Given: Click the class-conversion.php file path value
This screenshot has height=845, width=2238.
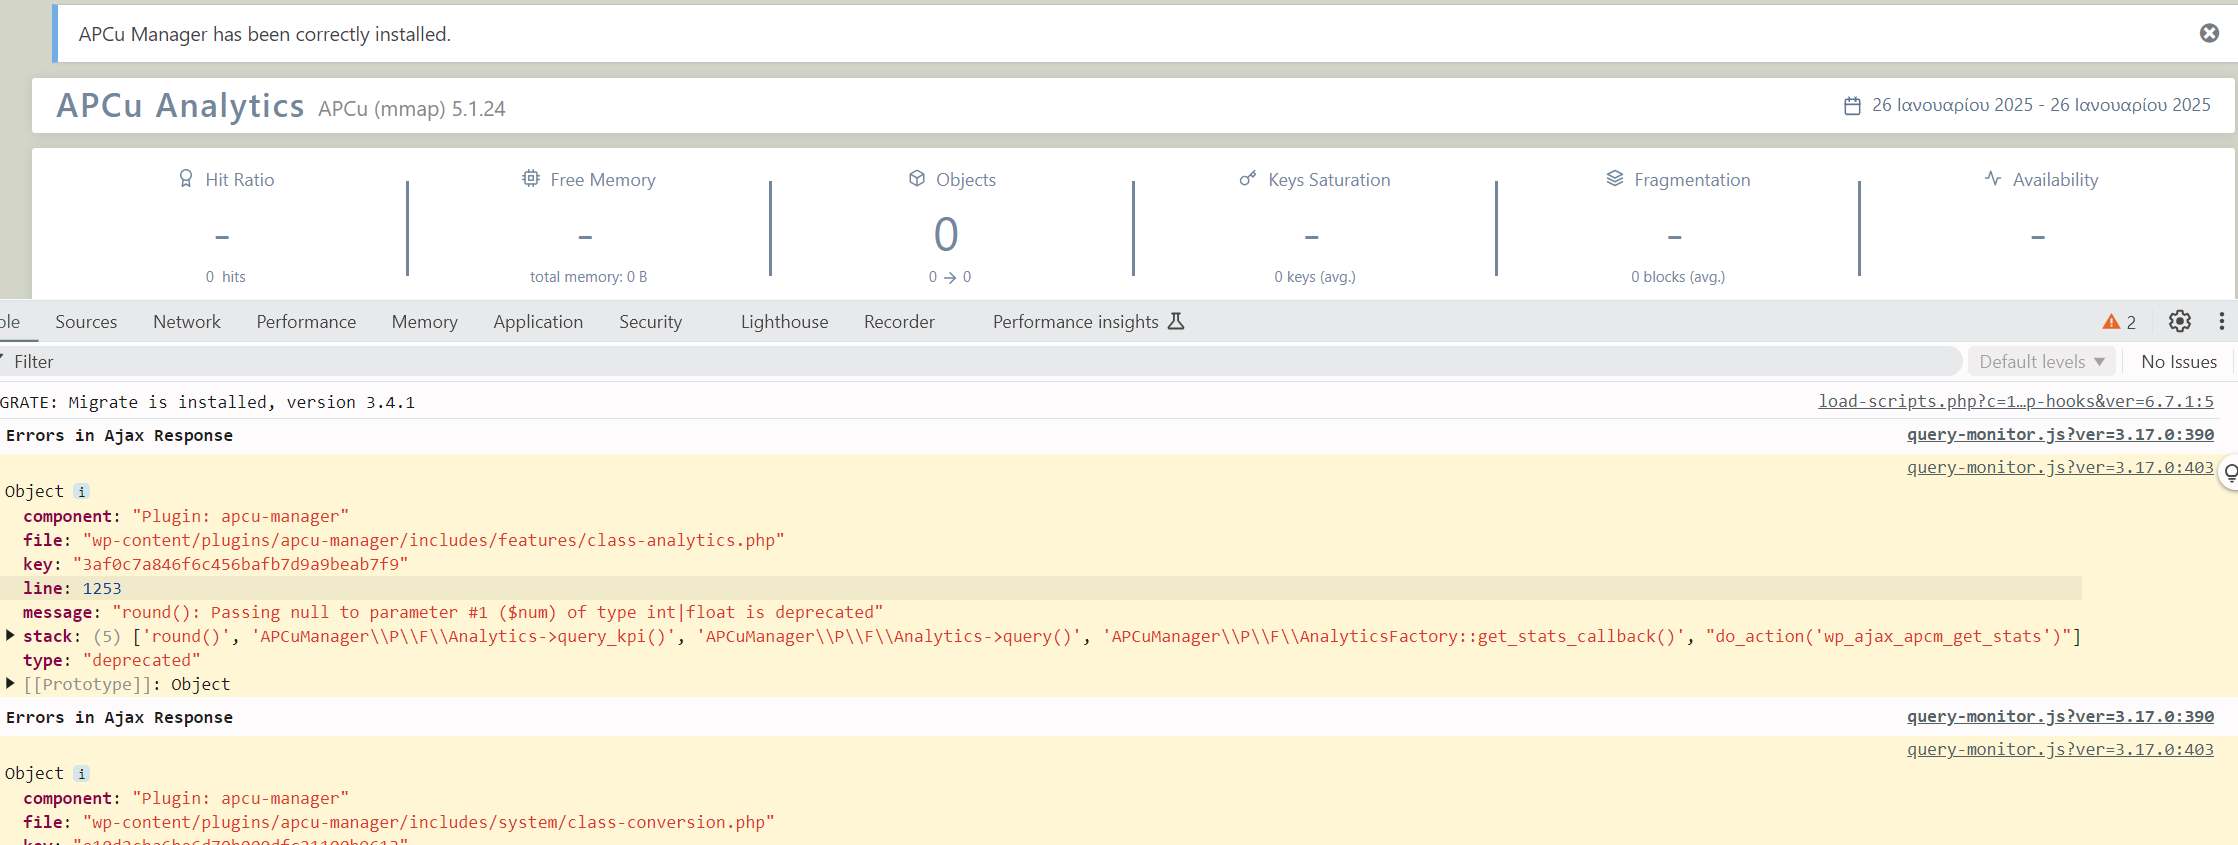Looking at the screenshot, I should [x=428, y=822].
